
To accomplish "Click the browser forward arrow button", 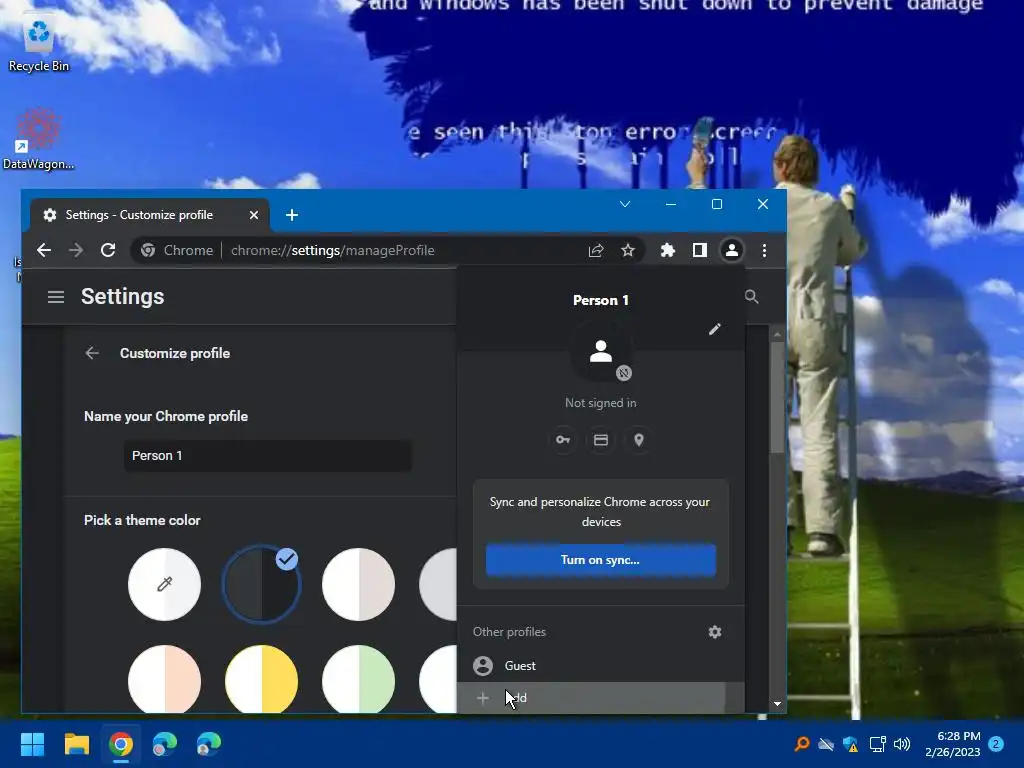I will pyautogui.click(x=76, y=250).
